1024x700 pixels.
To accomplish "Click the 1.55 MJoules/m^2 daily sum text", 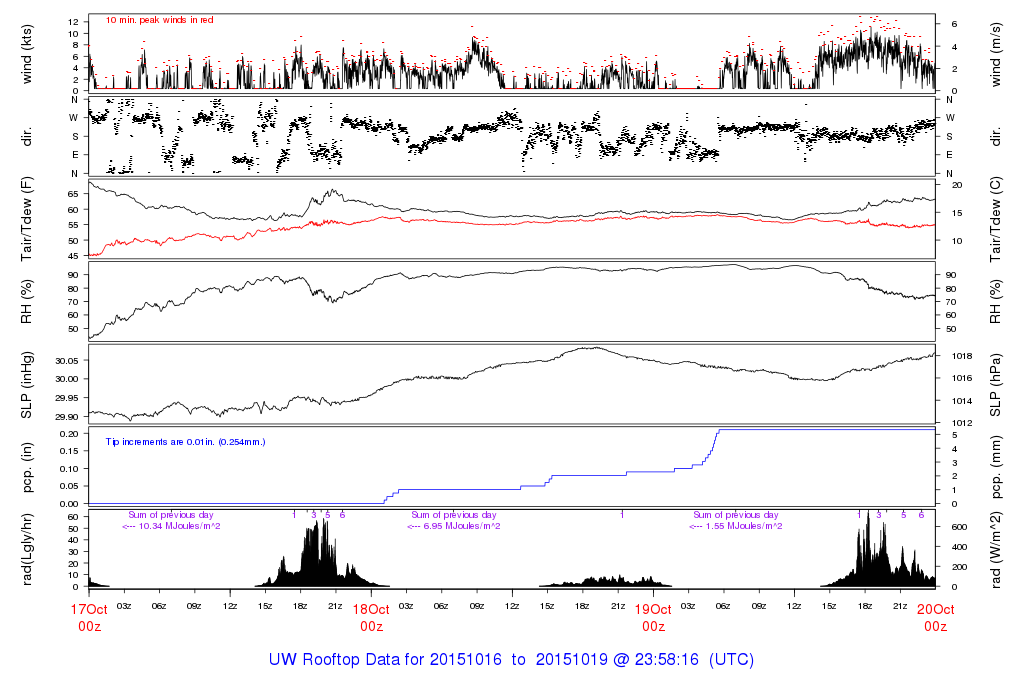I will (736, 526).
